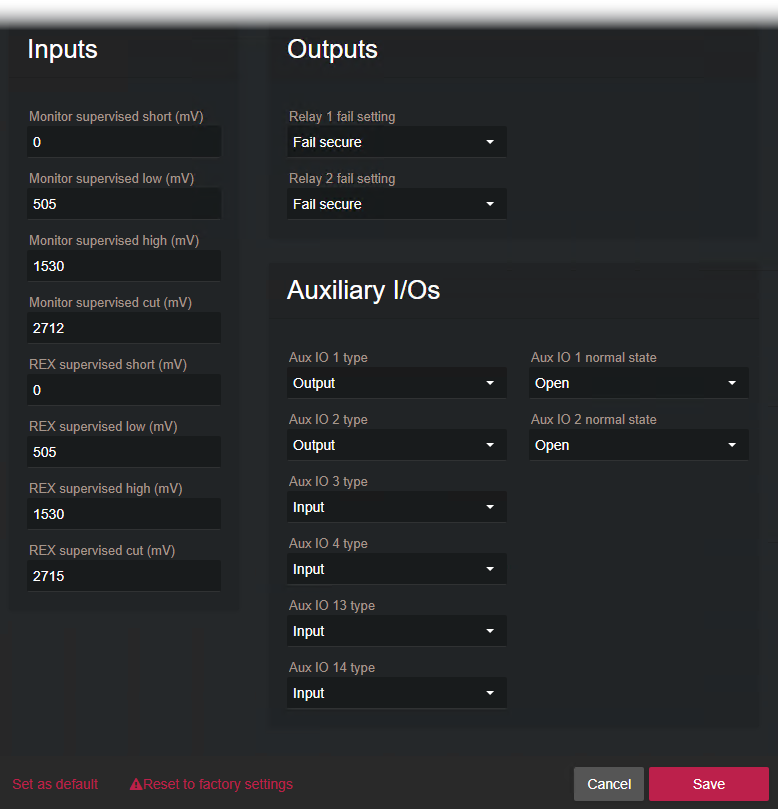Open Aux IO 2 normal state dropdown
The width and height of the screenshot is (778, 809).
point(638,445)
